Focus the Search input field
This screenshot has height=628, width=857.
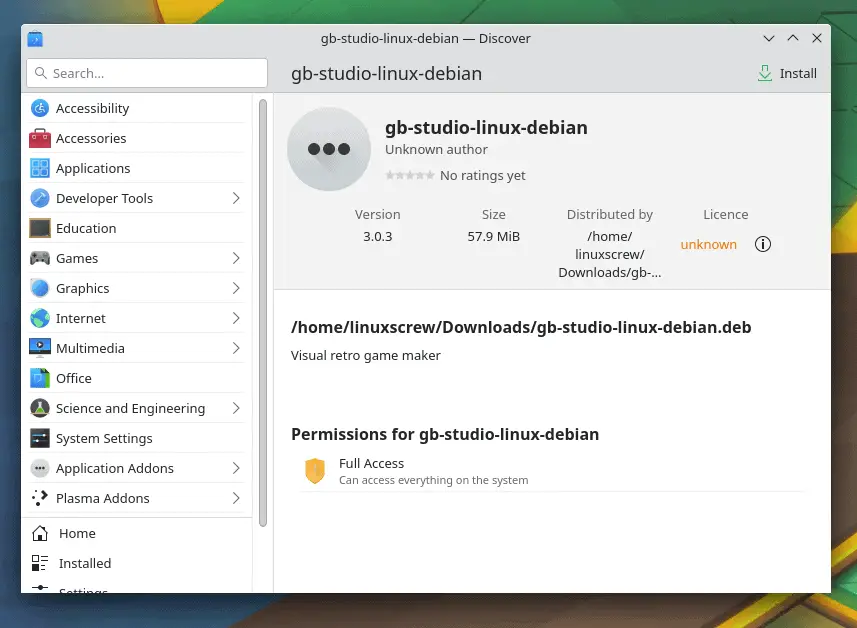pos(147,73)
